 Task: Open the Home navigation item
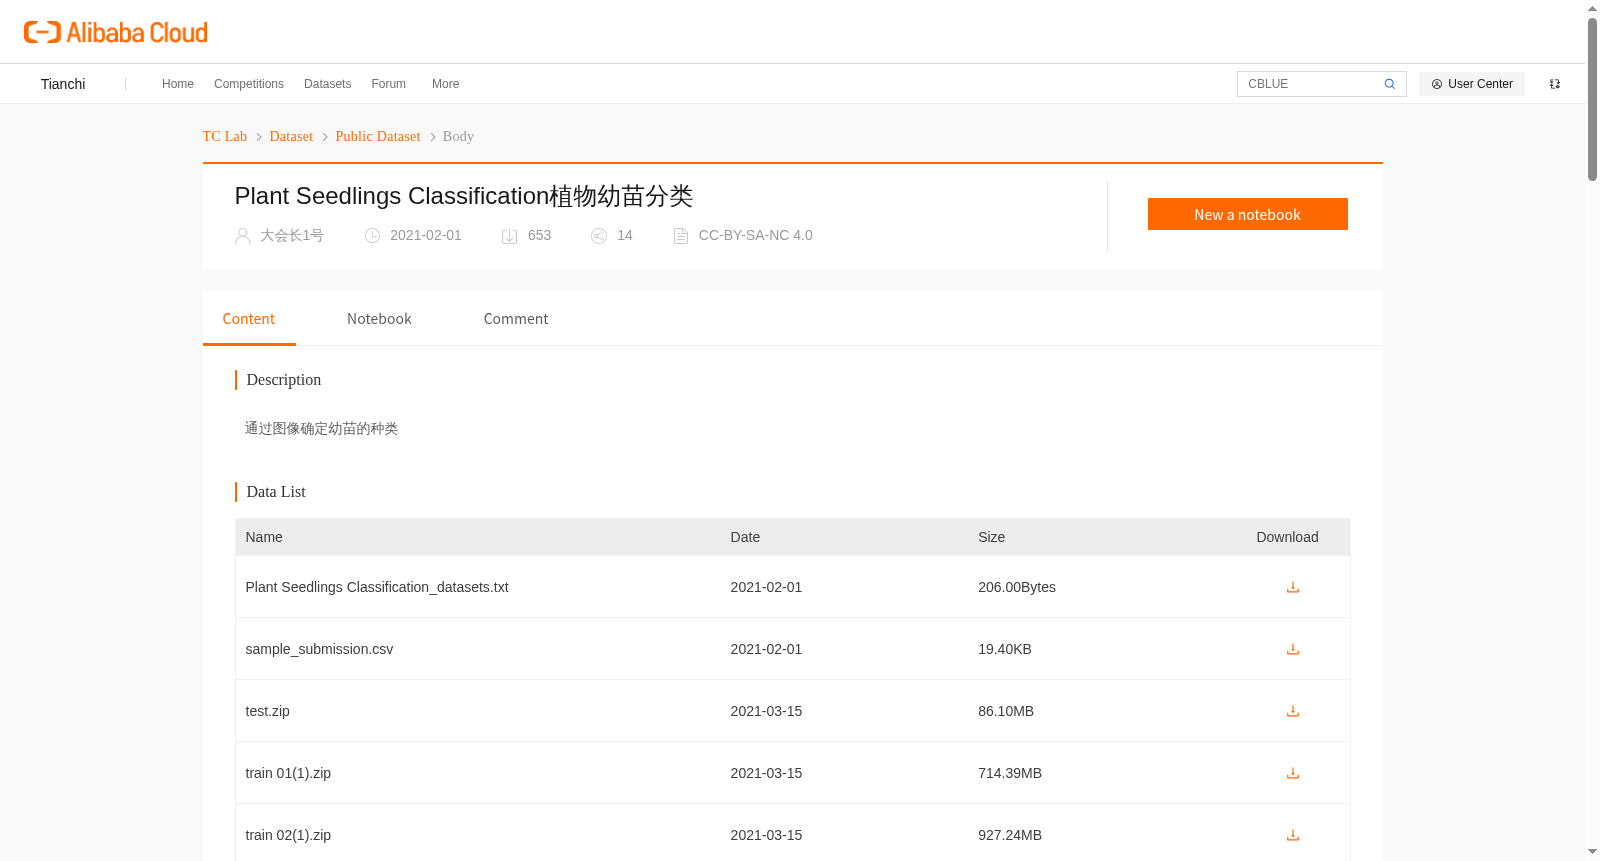click(178, 84)
